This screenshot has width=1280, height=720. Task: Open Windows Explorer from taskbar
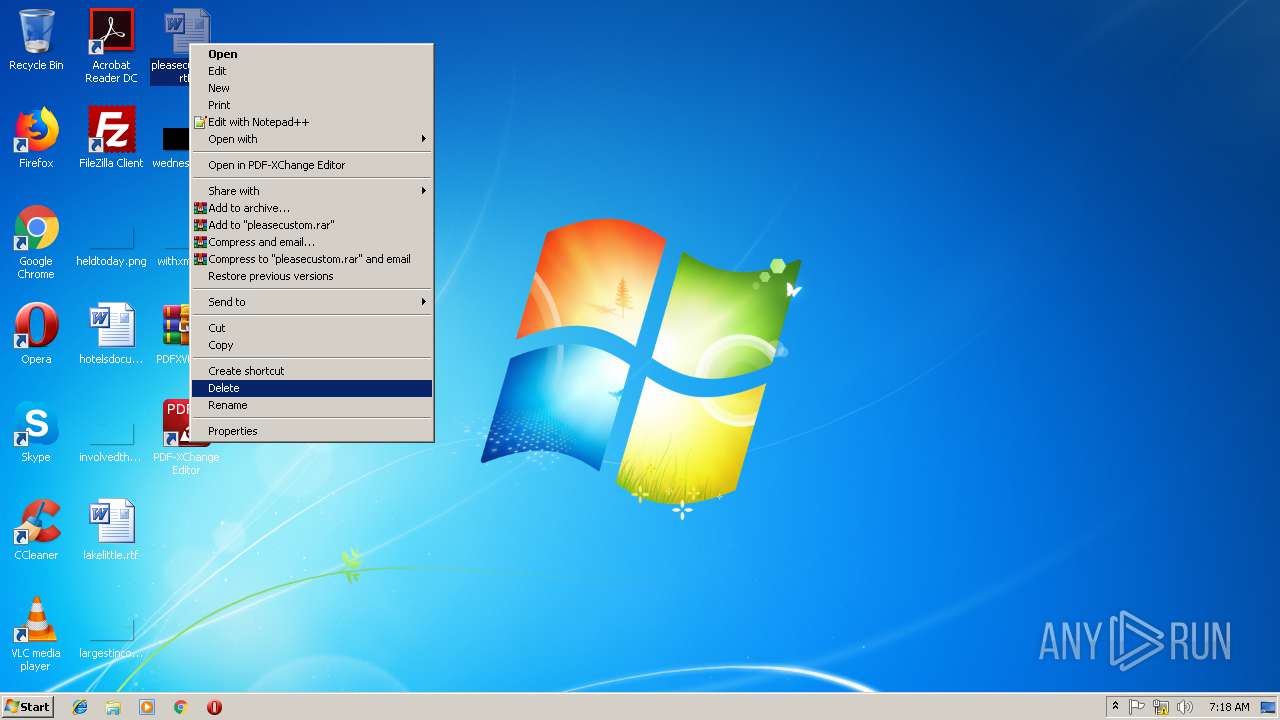113,707
